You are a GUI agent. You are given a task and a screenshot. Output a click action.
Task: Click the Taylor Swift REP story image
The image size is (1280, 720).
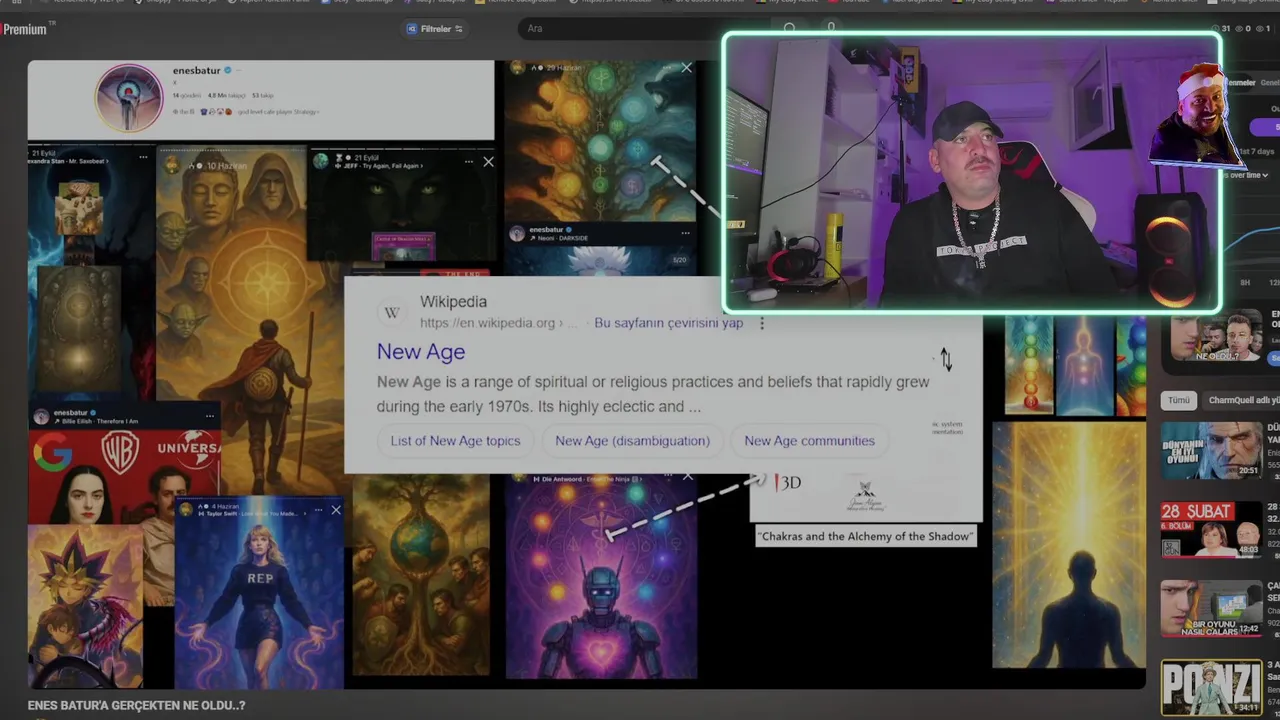tap(259, 594)
